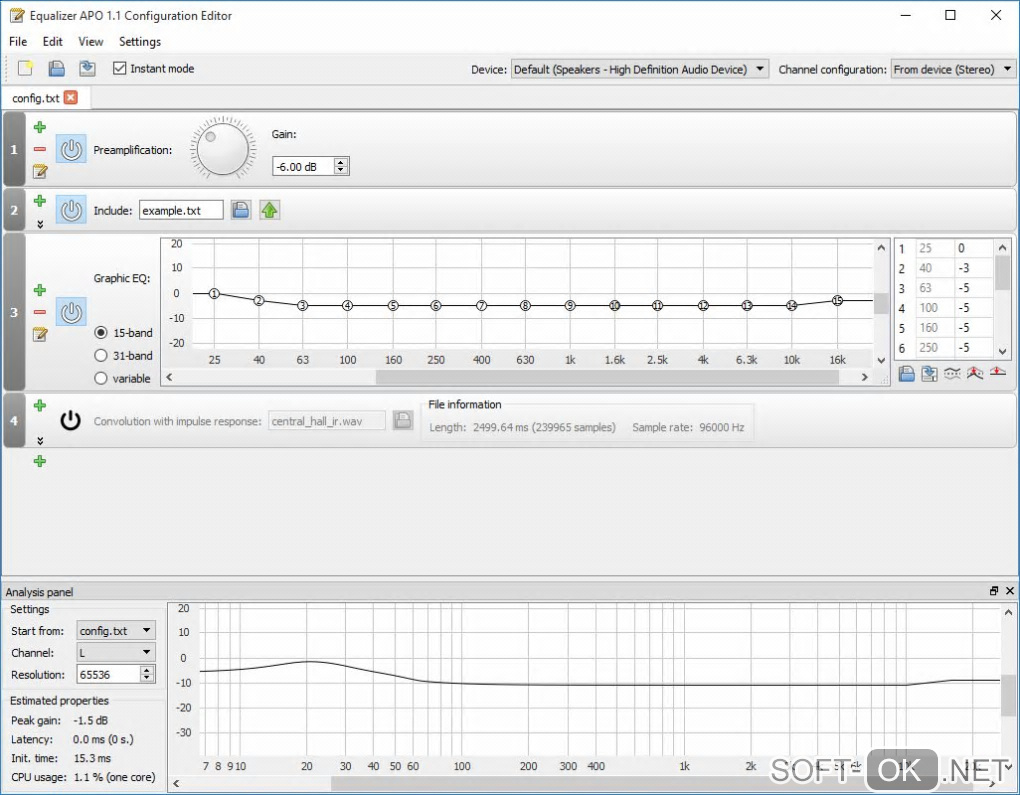Open the included file with green arrow
The image size is (1020, 795).
pos(269,209)
